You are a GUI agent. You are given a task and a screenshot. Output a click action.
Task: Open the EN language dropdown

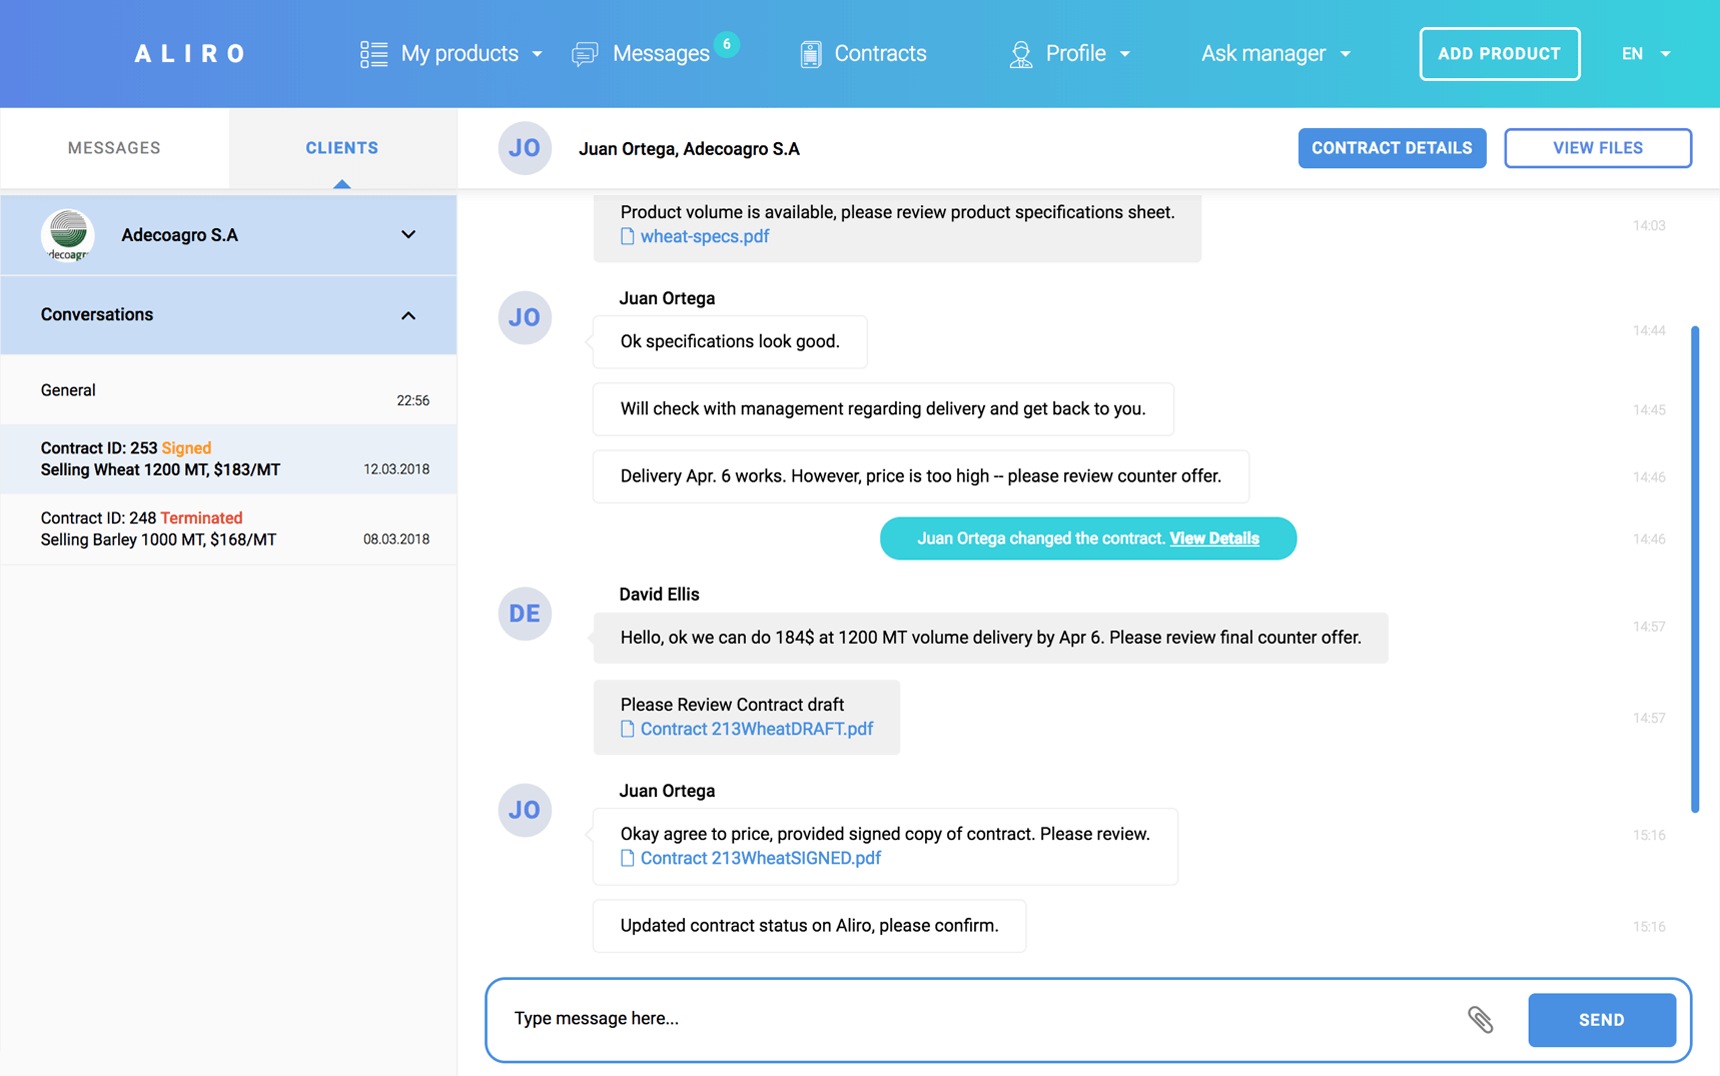(x=1645, y=54)
